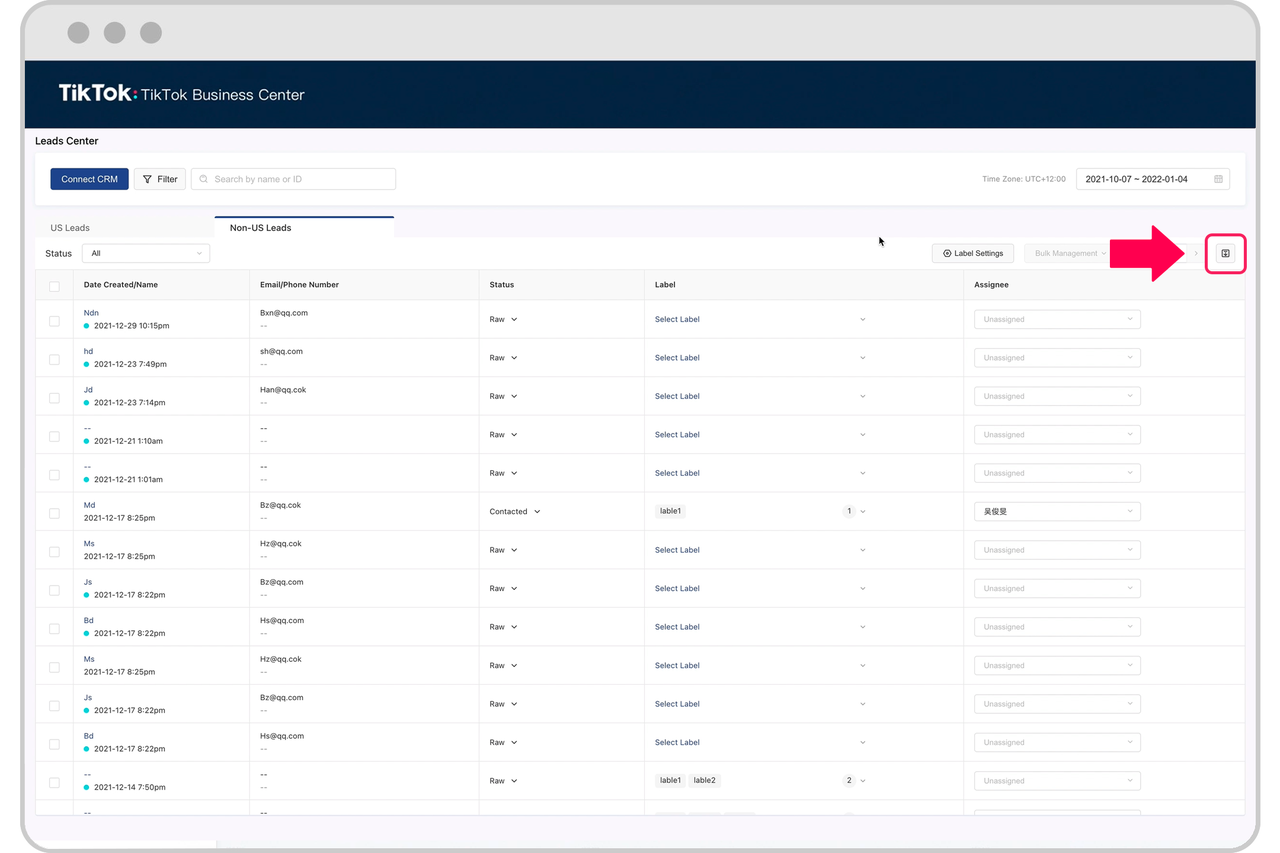Click the calendar icon in date range field
1280x853 pixels.
click(1218, 180)
